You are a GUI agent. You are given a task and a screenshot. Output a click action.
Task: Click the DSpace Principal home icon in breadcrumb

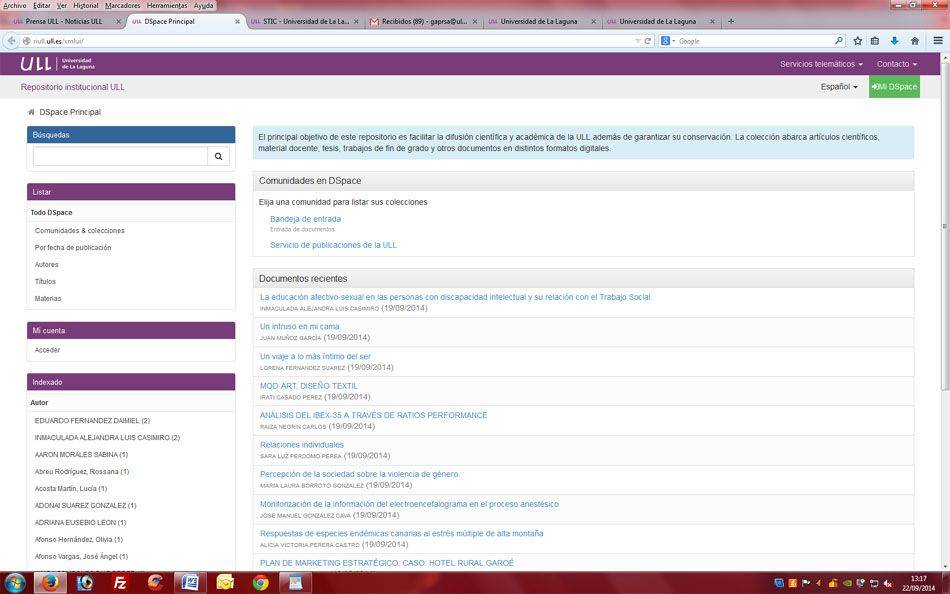31,112
